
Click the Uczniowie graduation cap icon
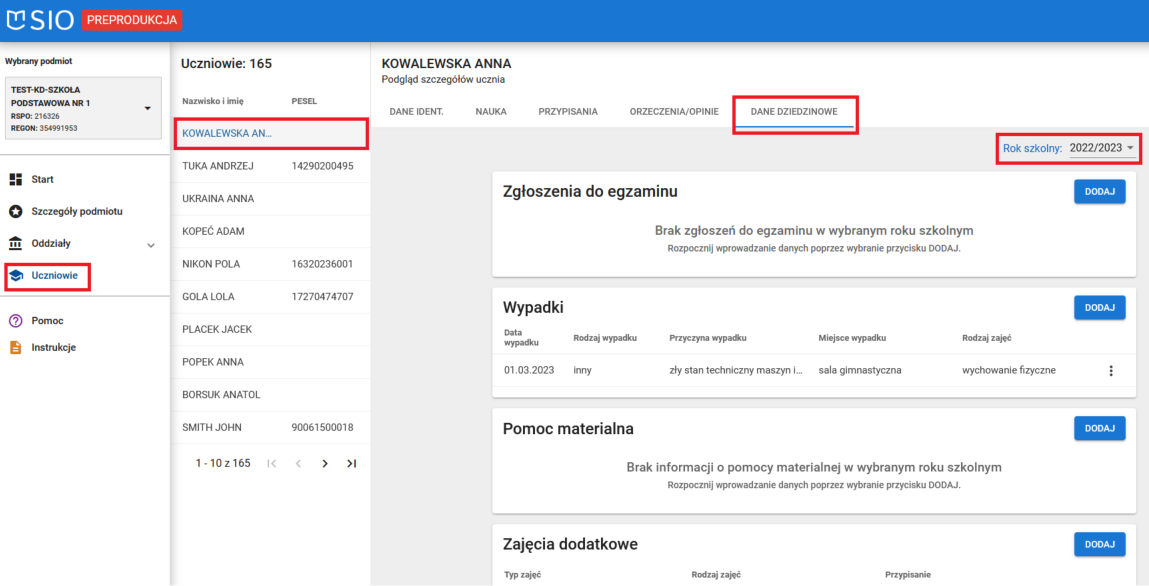click(15, 276)
